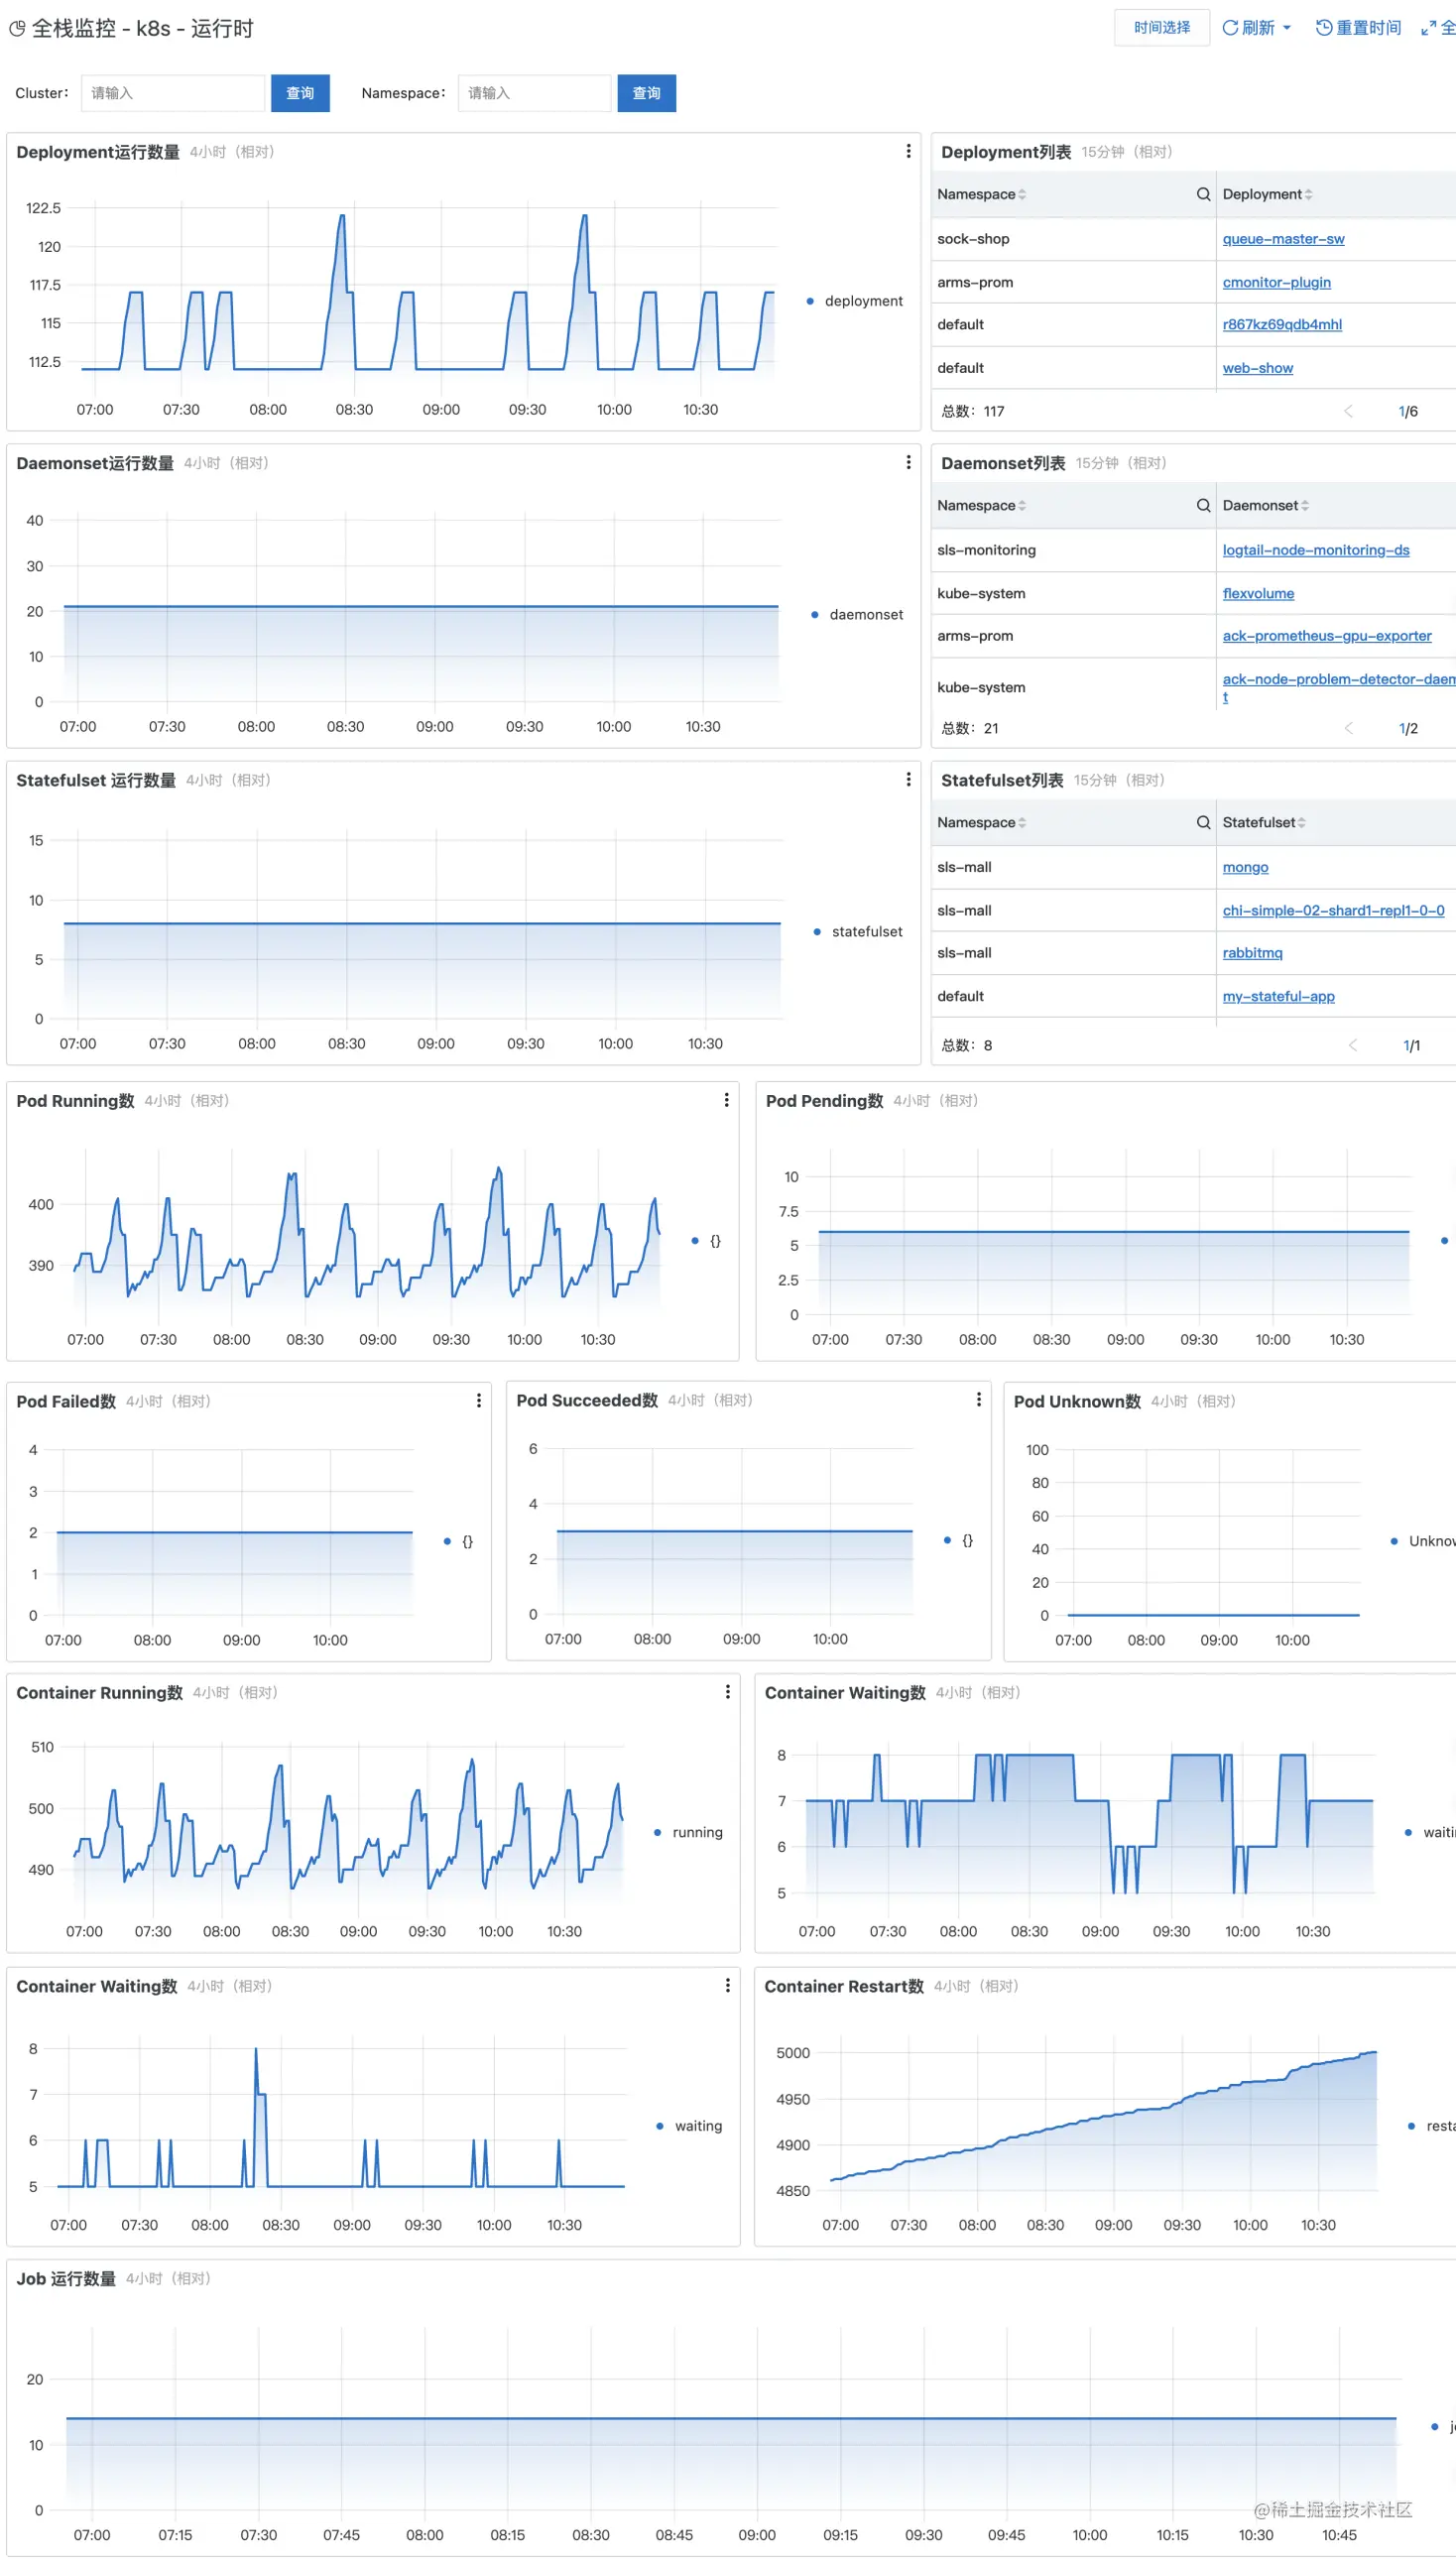Open flexvolume daemonset link
Viewport: 1456px width, 2563px height.
(1258, 593)
